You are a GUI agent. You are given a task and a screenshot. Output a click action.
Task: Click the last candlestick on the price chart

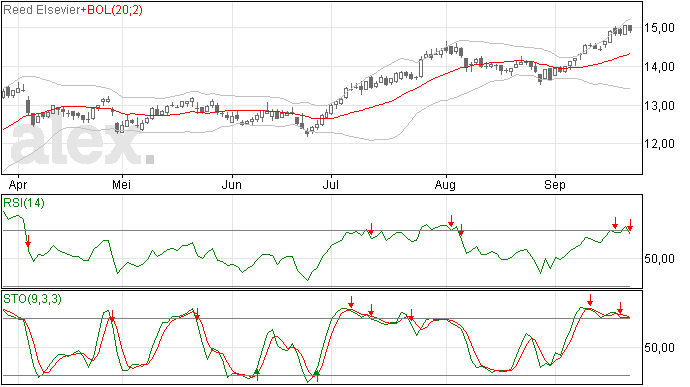point(630,28)
